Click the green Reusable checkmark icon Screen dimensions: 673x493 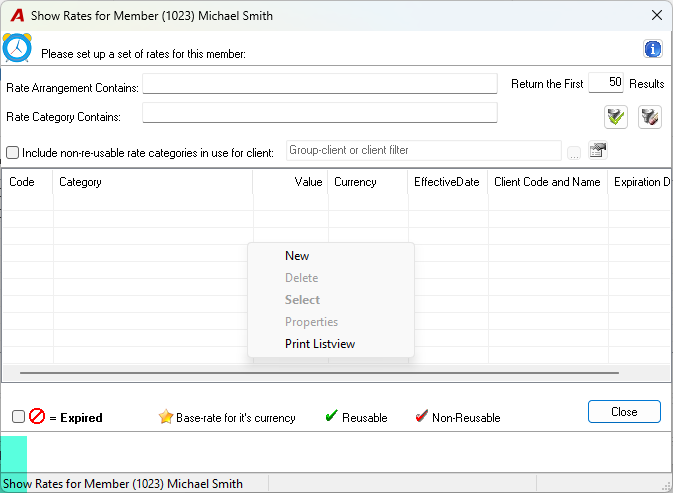point(331,415)
